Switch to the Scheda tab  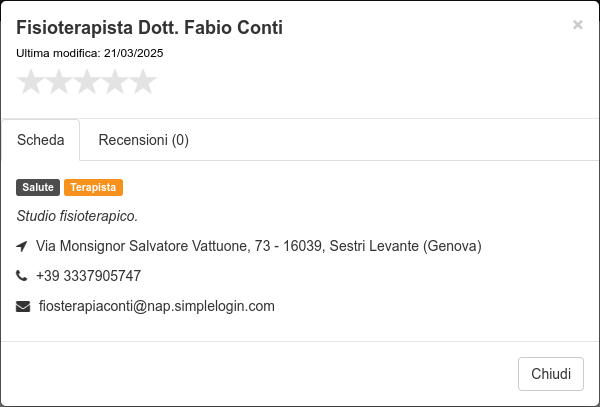coord(41,140)
